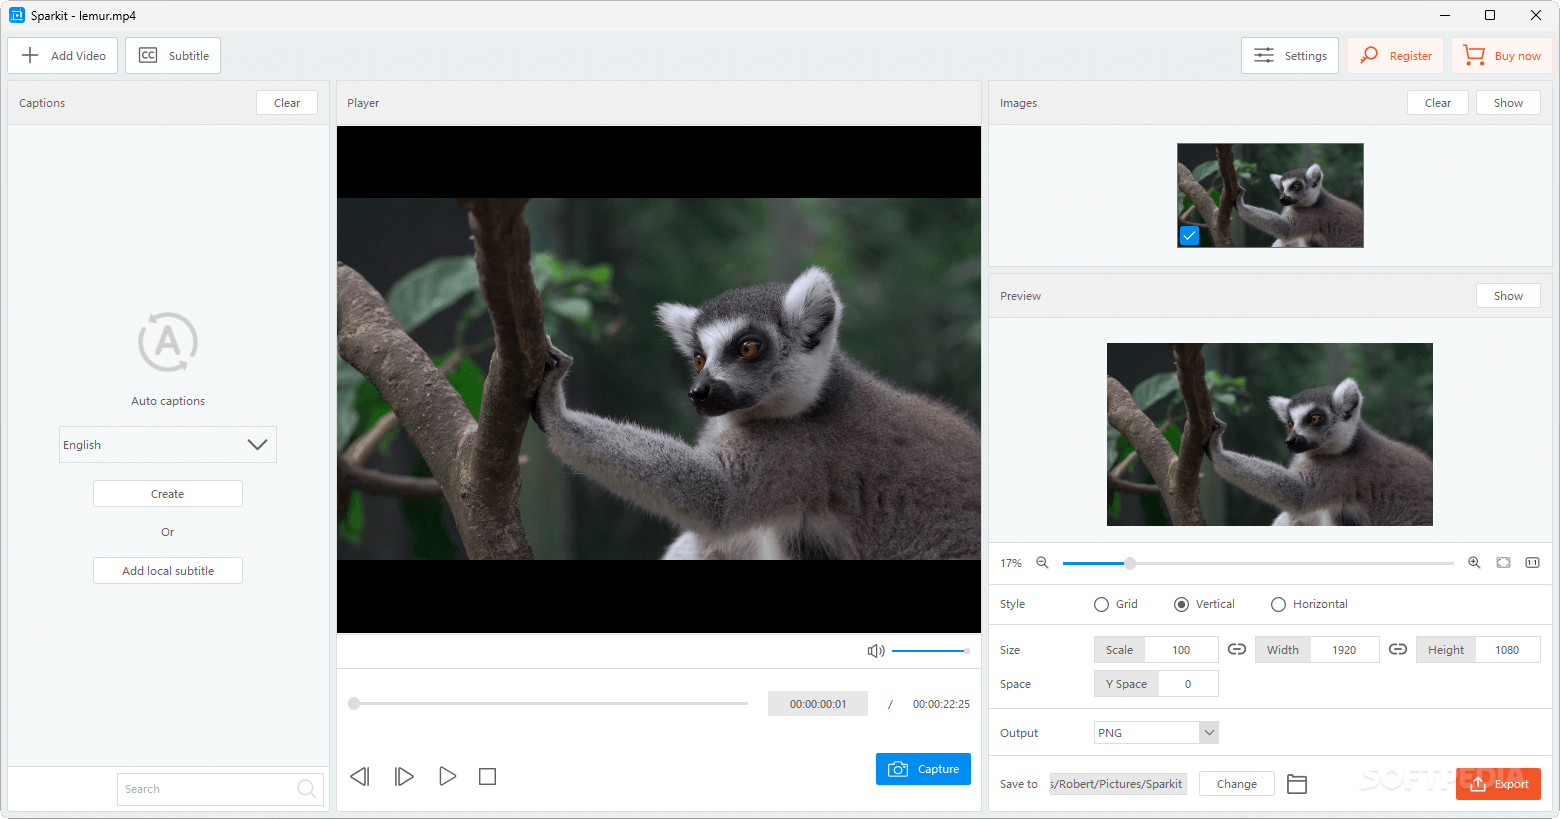Screen dimensions: 1560x819
Task: Export the images
Action: coord(1498,784)
